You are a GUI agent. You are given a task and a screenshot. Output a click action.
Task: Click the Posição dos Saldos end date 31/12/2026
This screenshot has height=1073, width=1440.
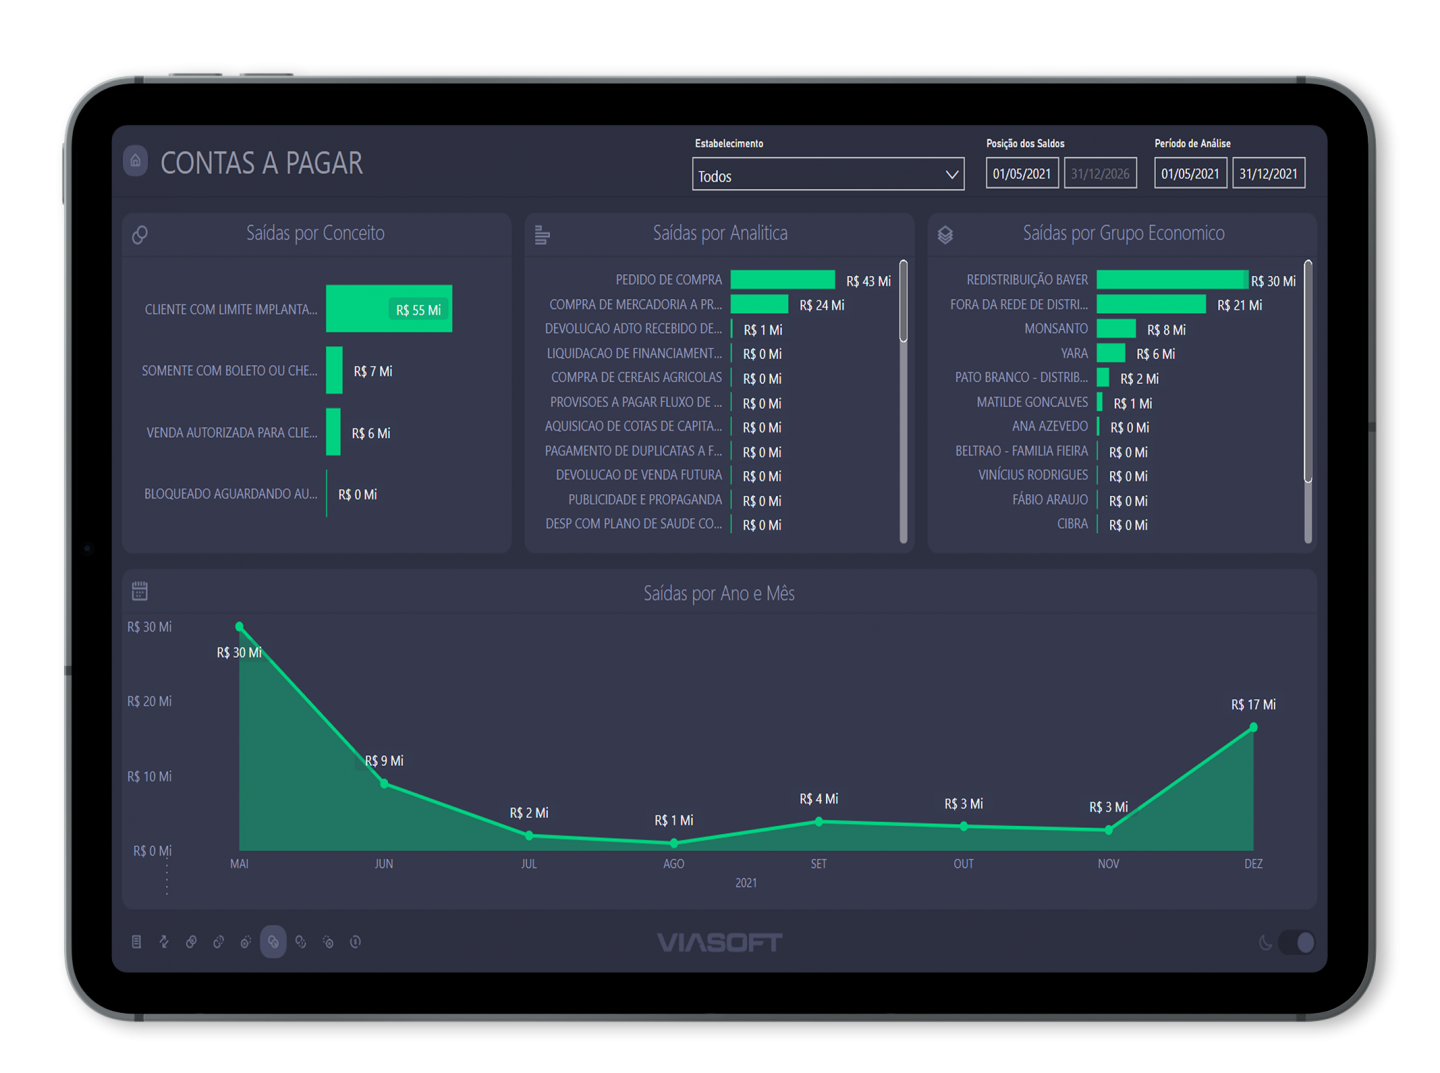tap(1100, 174)
